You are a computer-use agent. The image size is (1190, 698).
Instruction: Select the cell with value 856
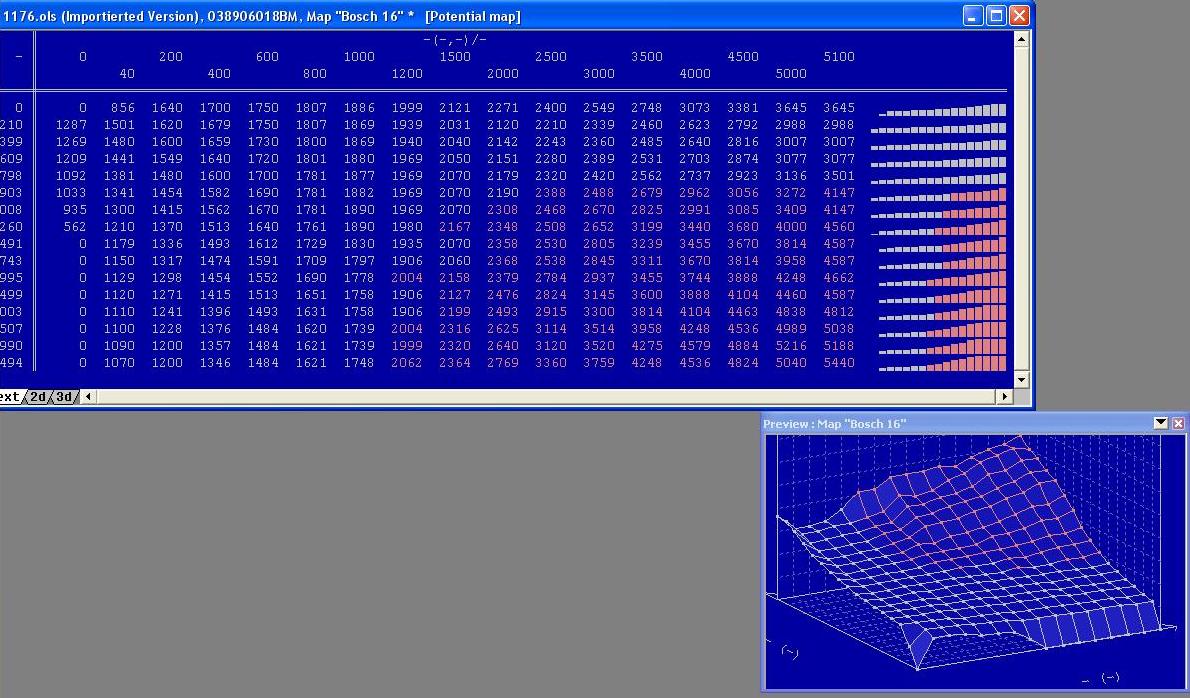pyautogui.click(x=122, y=108)
